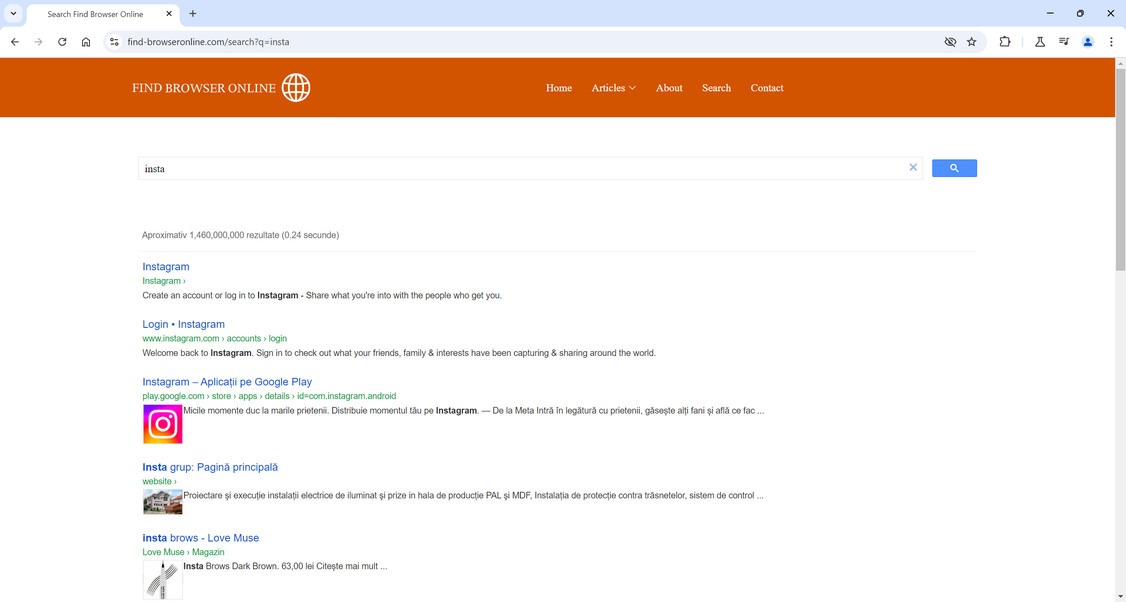Open site information icon in address bar

click(x=112, y=42)
